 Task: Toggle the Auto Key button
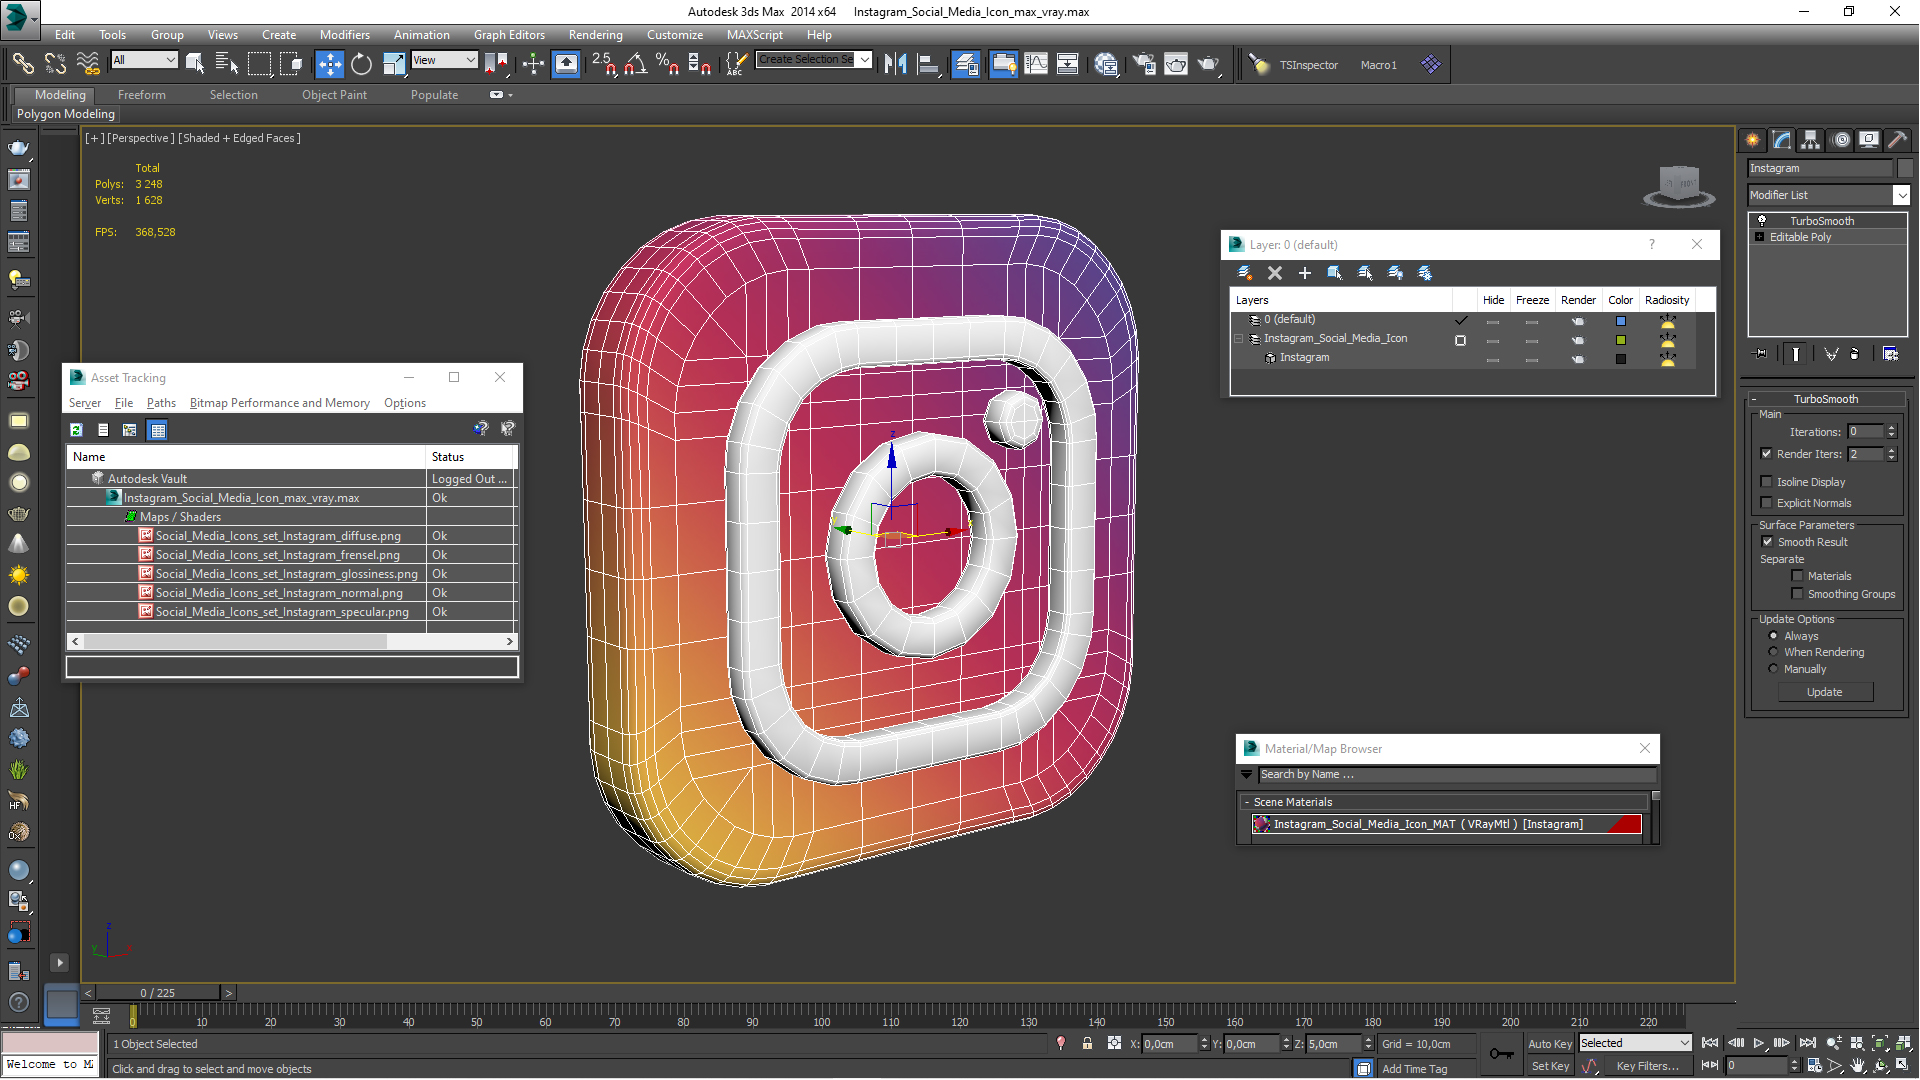coord(1549,1043)
